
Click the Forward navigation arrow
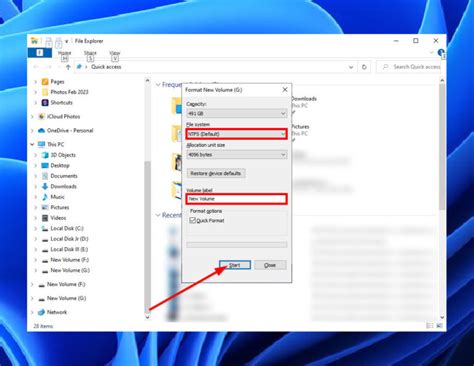(49, 67)
